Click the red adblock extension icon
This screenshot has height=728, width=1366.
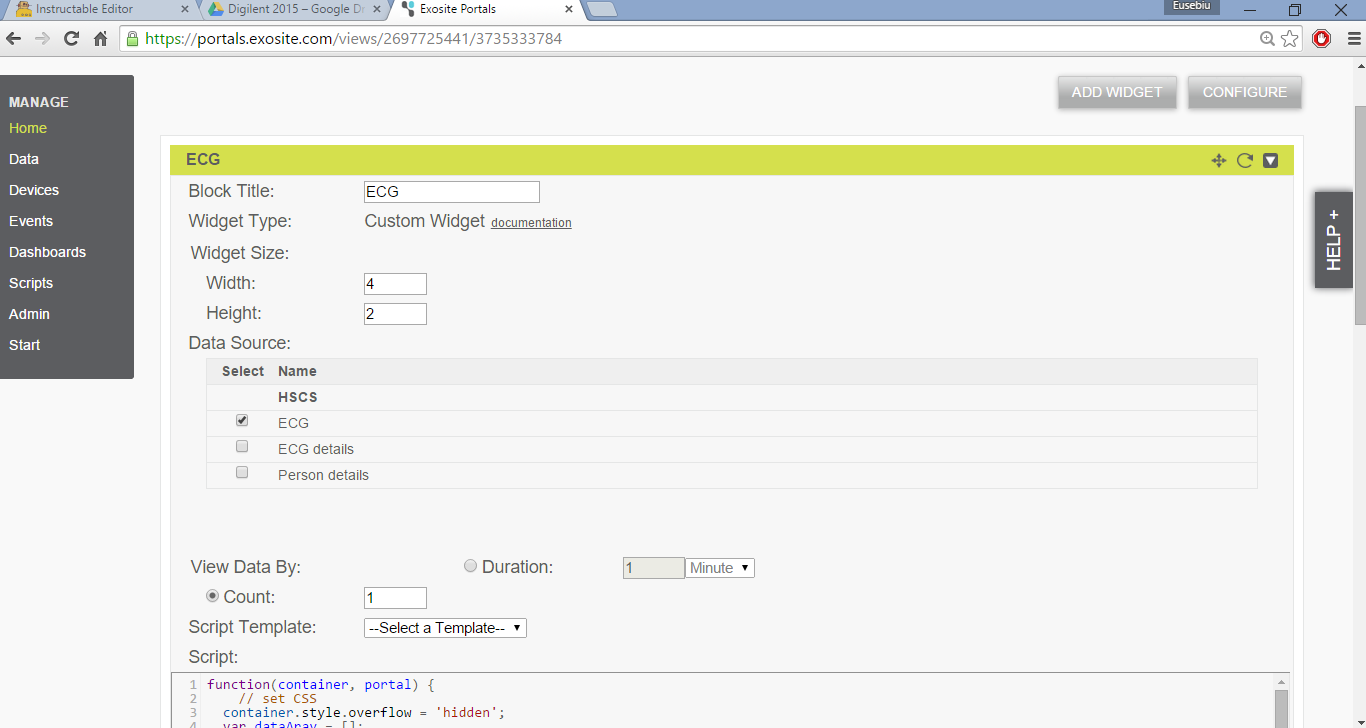point(1322,39)
